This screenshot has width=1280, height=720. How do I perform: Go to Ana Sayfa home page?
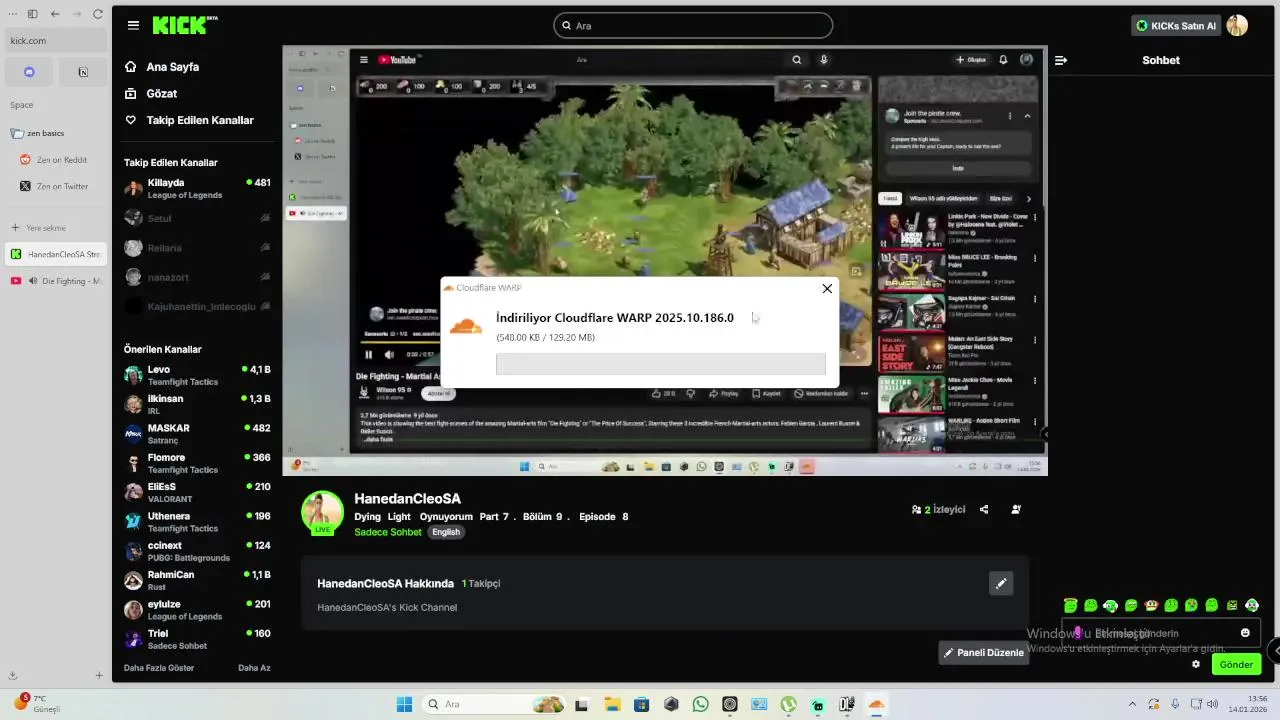pos(162,67)
